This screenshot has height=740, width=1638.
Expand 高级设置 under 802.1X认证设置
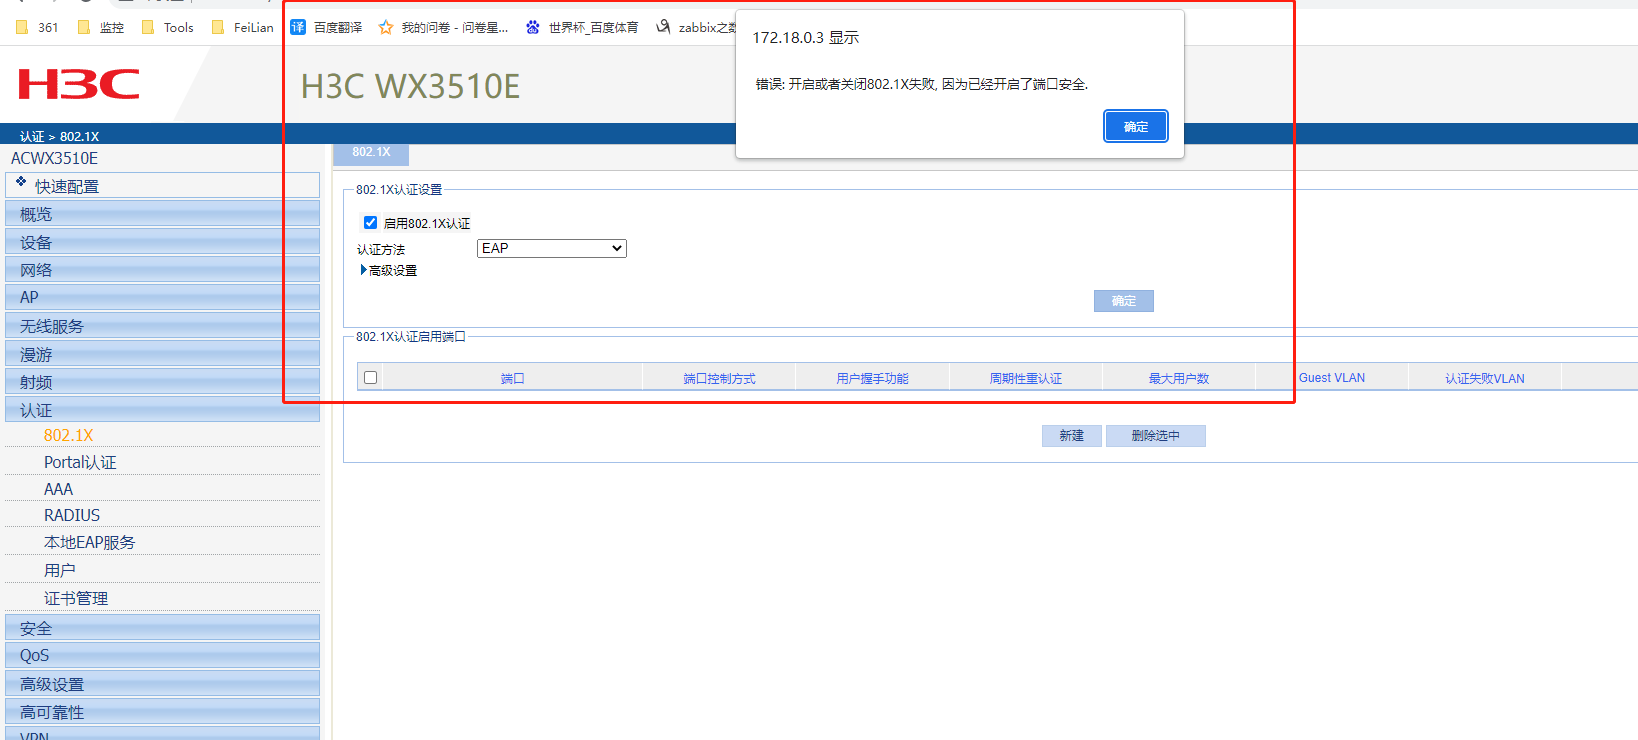[x=389, y=270]
